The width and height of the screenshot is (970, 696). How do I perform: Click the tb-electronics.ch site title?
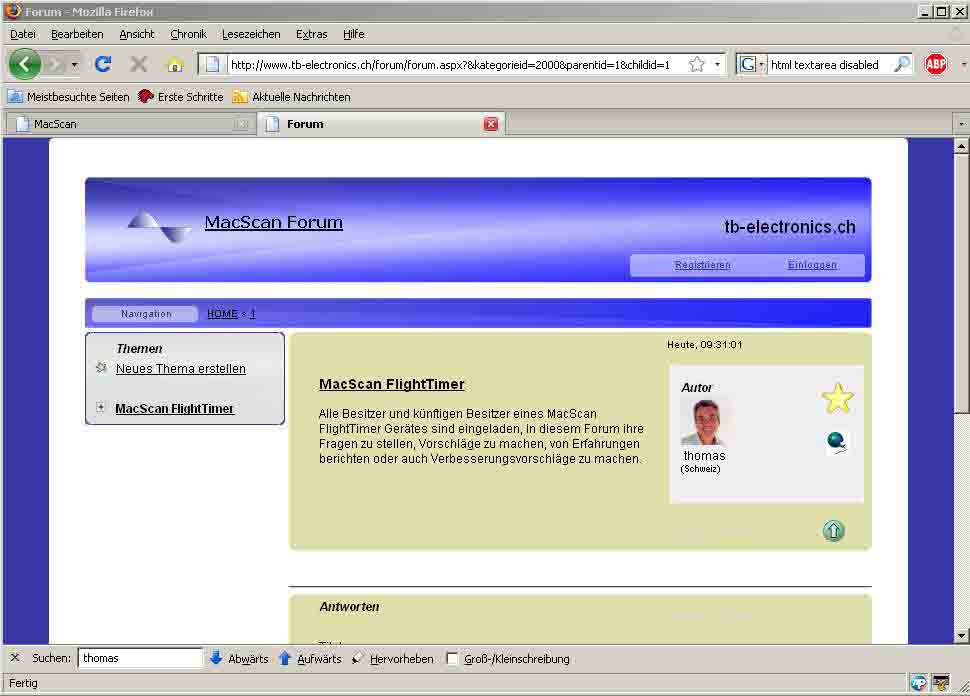[790, 227]
